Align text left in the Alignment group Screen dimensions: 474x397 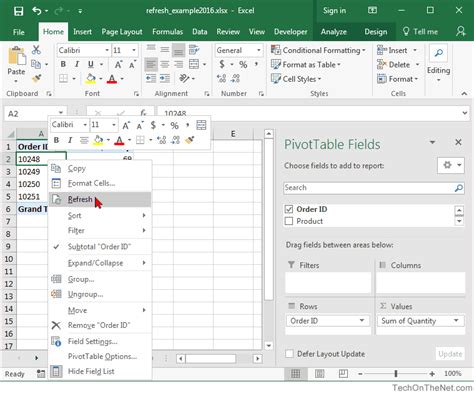click(x=151, y=64)
